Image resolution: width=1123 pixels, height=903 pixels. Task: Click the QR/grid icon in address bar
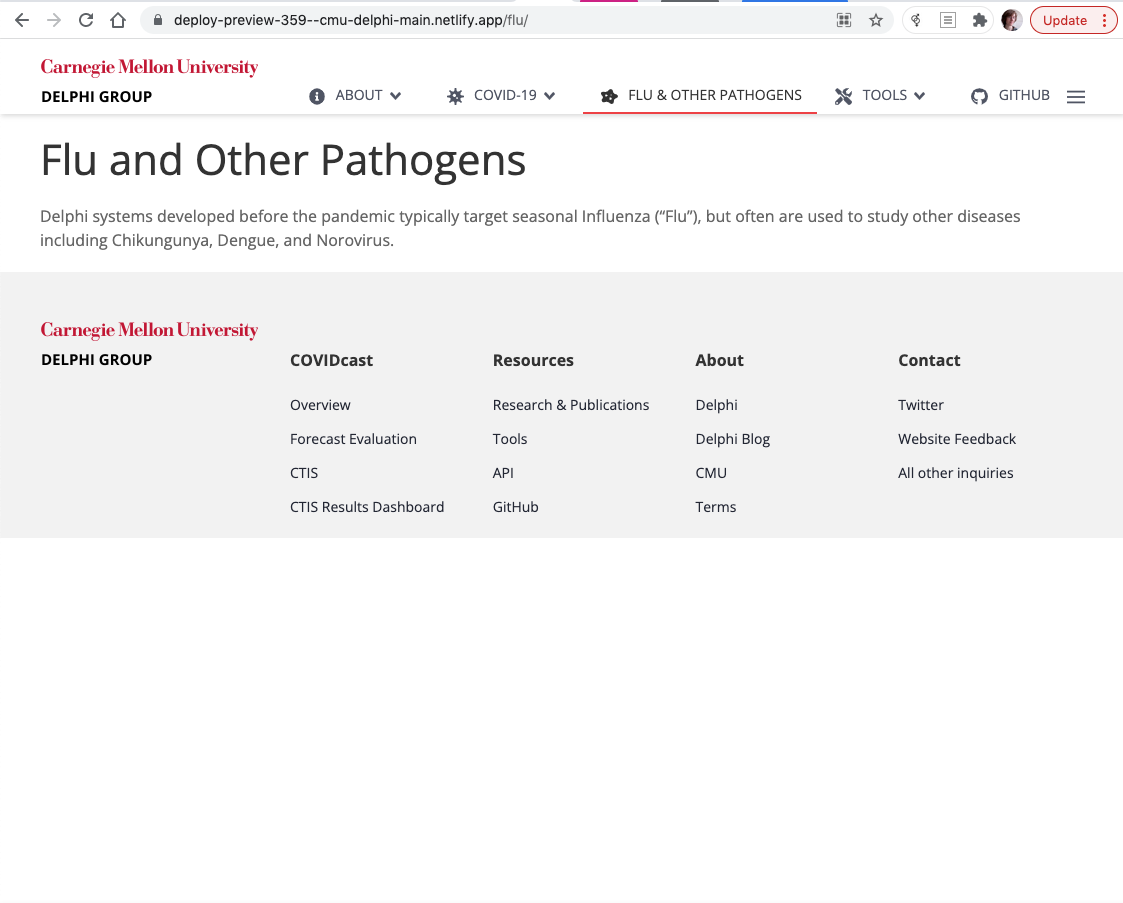click(x=844, y=20)
